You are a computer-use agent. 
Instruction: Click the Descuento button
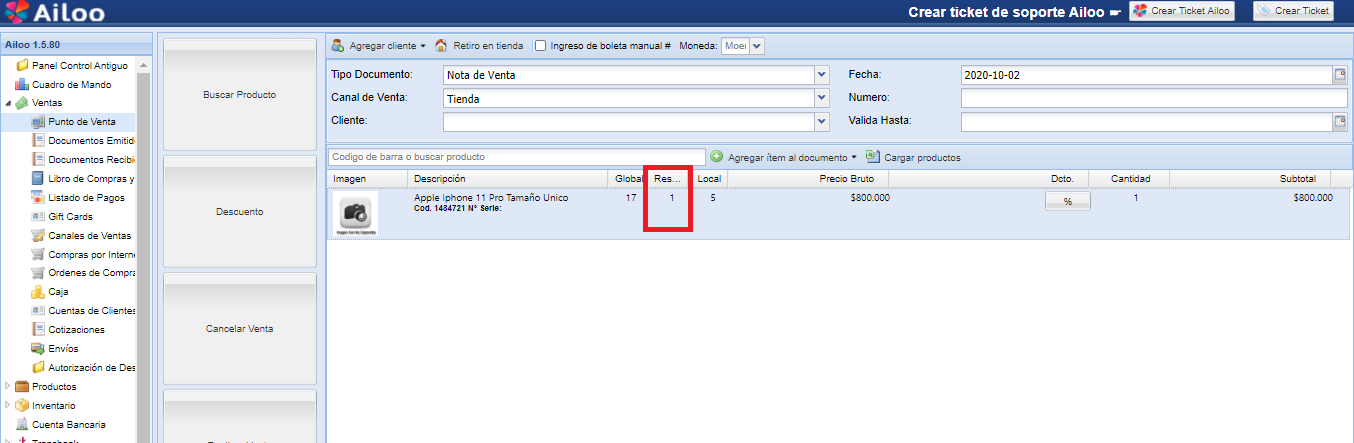click(x=239, y=212)
